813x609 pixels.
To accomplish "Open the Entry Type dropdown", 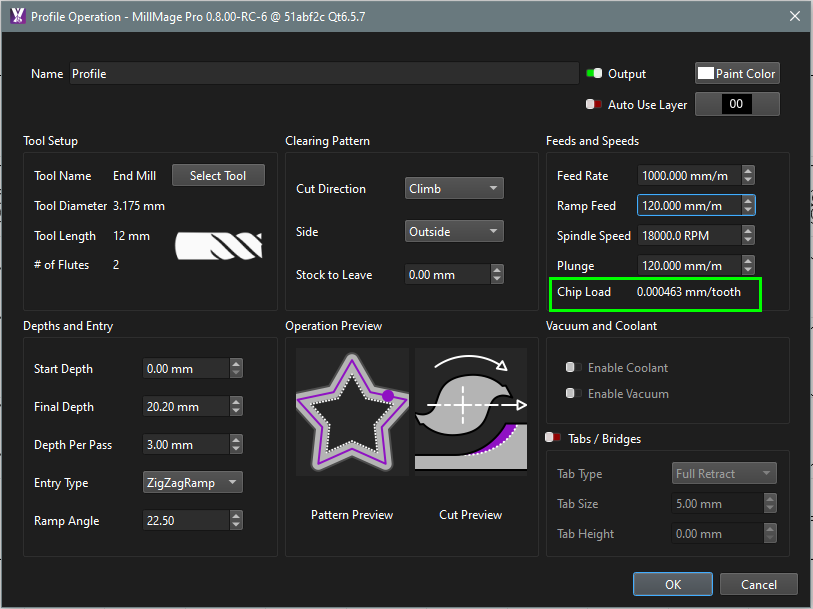I will 193,483.
